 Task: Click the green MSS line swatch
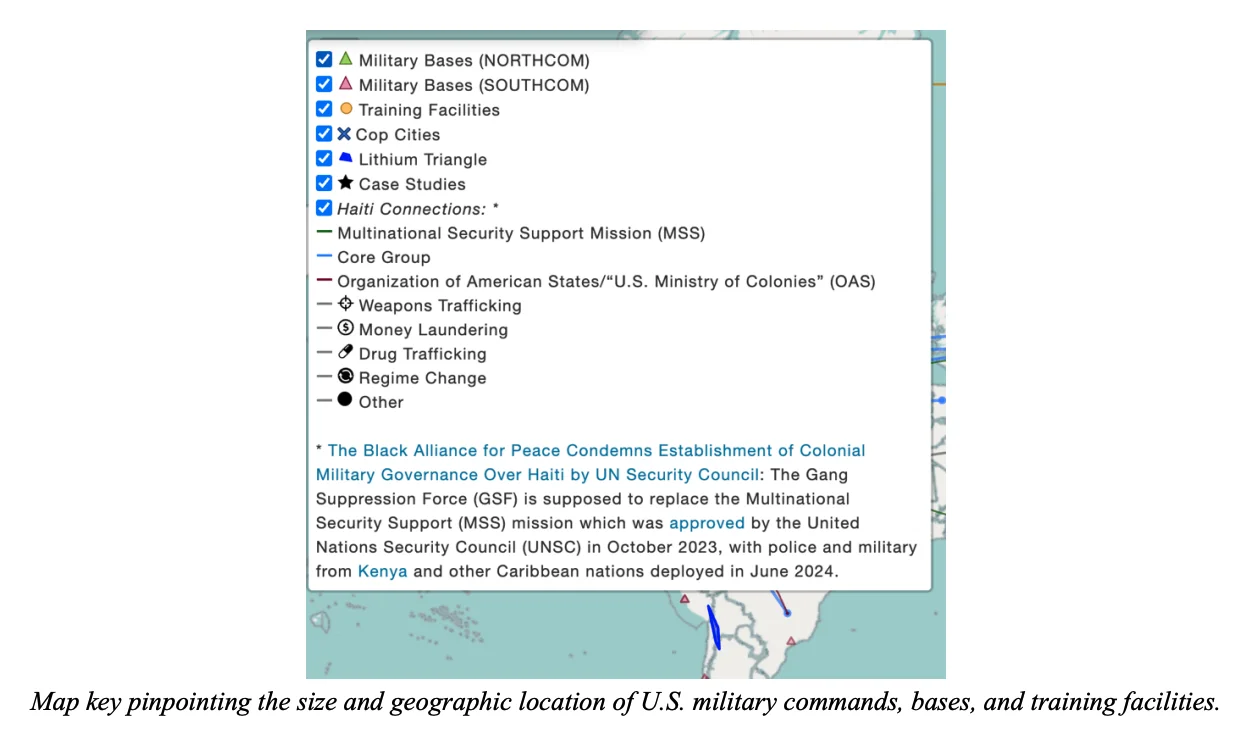pos(324,232)
